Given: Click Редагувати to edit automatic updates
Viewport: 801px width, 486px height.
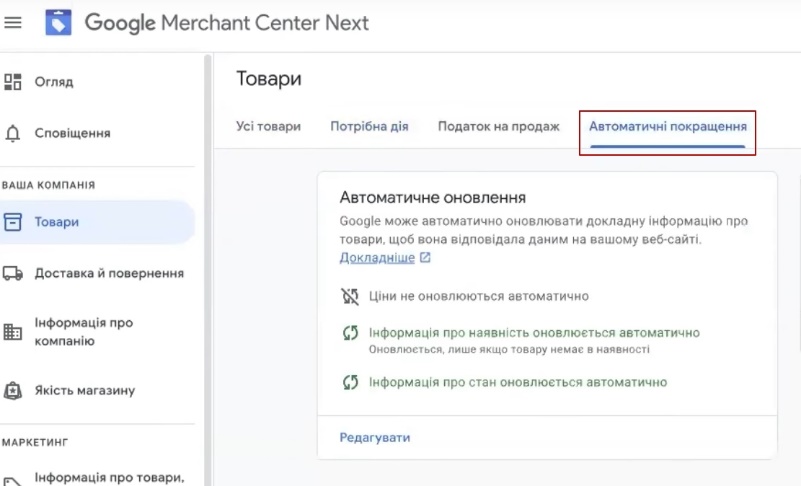Looking at the screenshot, I should point(375,438).
